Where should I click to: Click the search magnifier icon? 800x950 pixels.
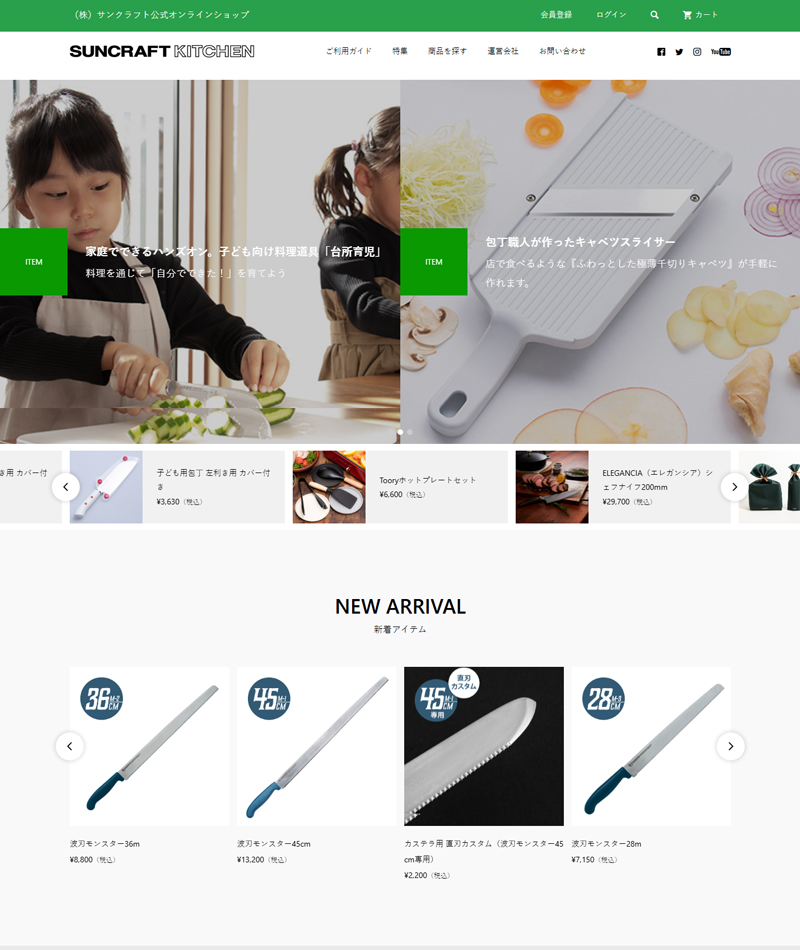coord(655,15)
